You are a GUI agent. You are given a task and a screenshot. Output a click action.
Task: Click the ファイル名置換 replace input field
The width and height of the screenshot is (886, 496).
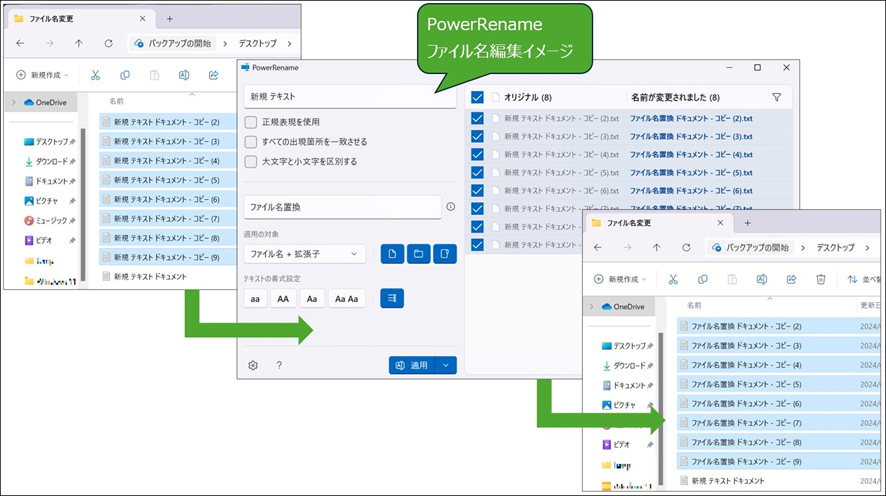coord(342,207)
